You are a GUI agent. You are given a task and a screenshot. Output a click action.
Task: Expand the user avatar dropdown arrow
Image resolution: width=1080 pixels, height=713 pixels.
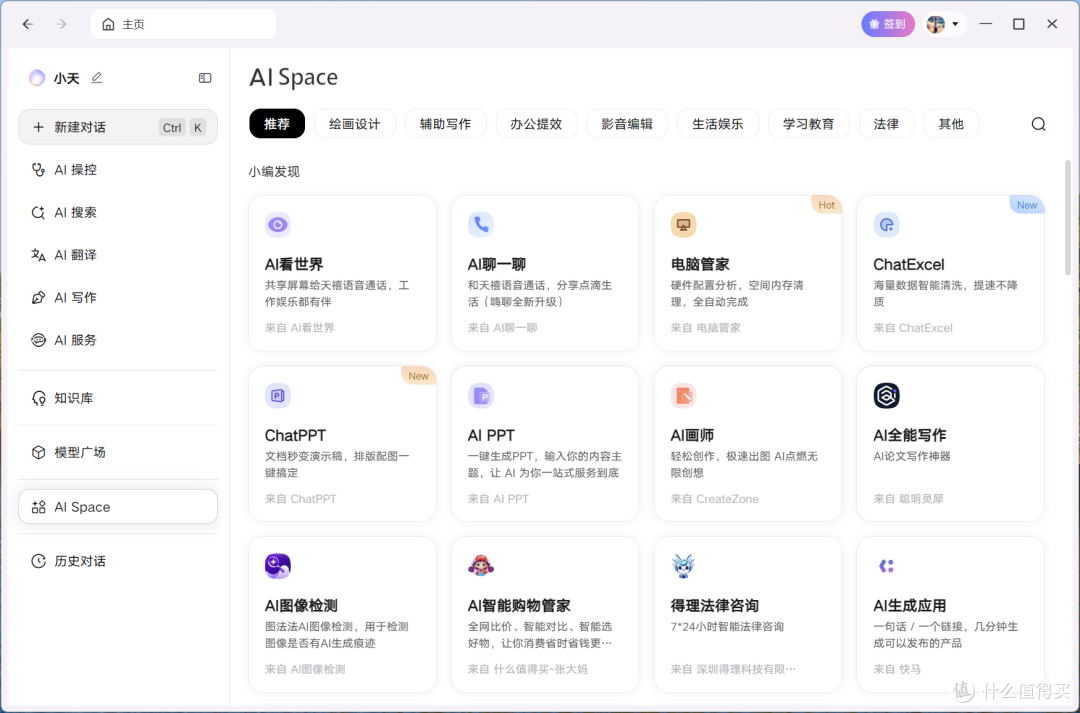pos(955,24)
